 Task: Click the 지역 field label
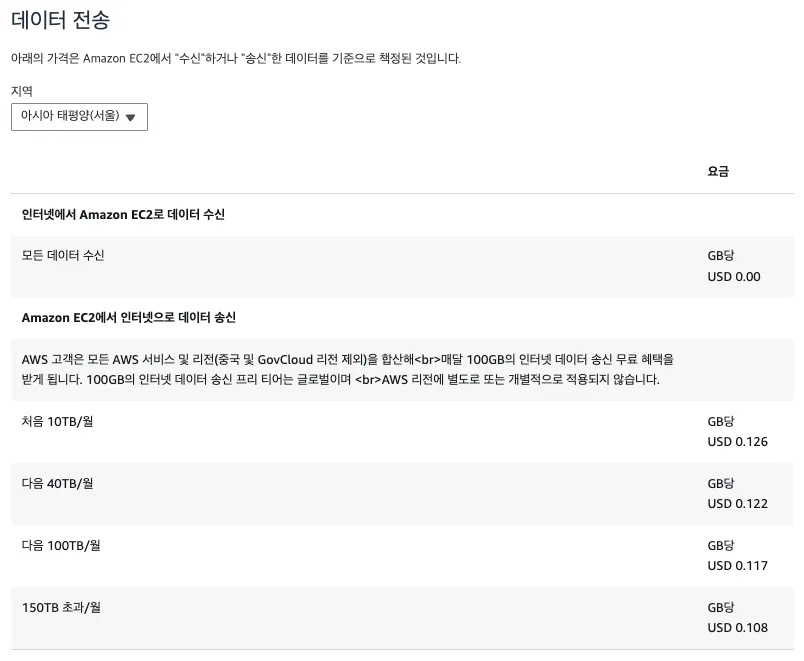coord(22,91)
